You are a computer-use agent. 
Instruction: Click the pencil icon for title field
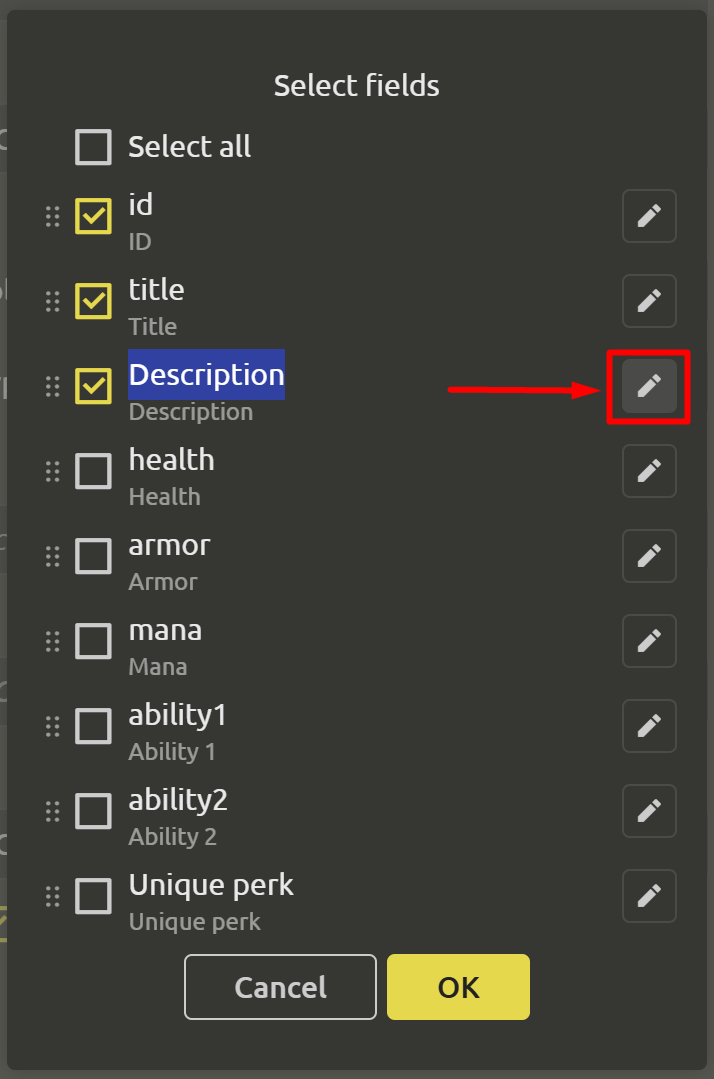pyautogui.click(x=649, y=301)
